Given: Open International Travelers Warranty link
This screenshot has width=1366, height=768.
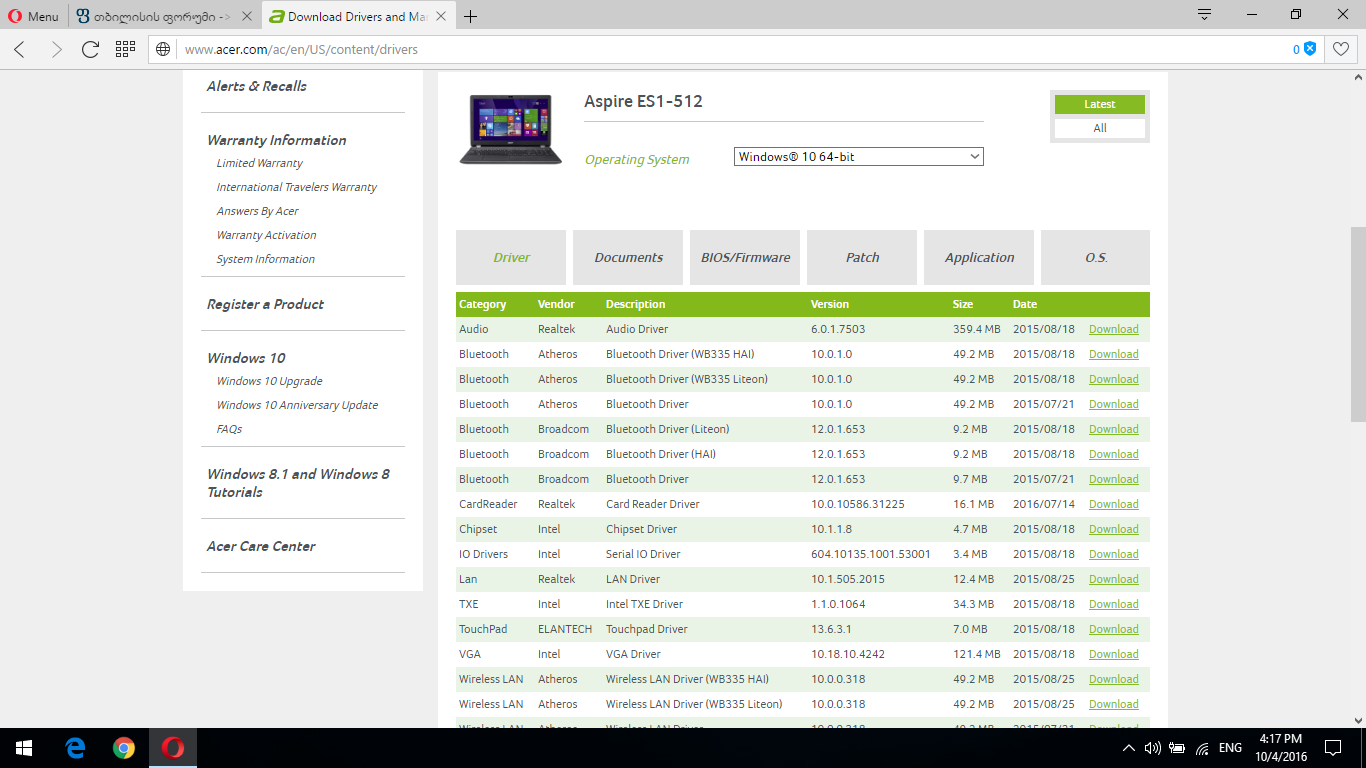Looking at the screenshot, I should coord(297,187).
